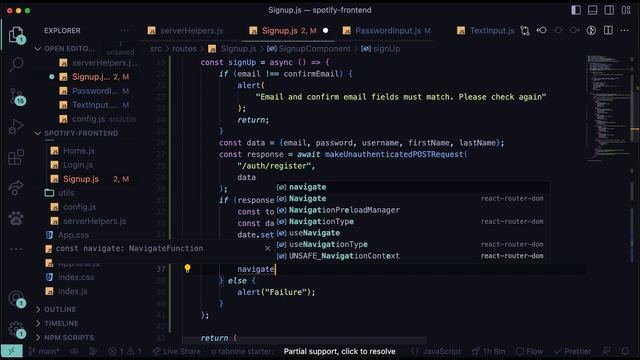640x360 pixels.
Task: Click the go back arrow in editor toolbar
Action: point(542,31)
